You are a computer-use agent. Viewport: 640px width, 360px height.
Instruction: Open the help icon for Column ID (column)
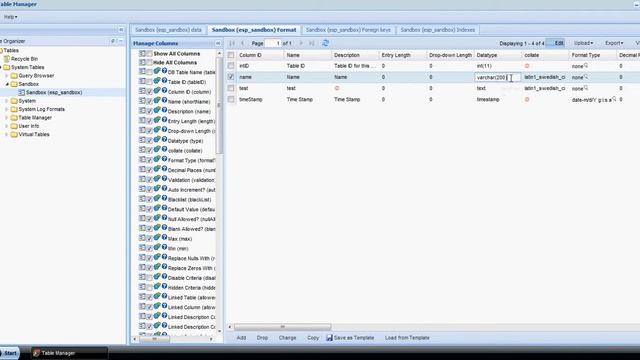pyautogui.click(x=164, y=91)
